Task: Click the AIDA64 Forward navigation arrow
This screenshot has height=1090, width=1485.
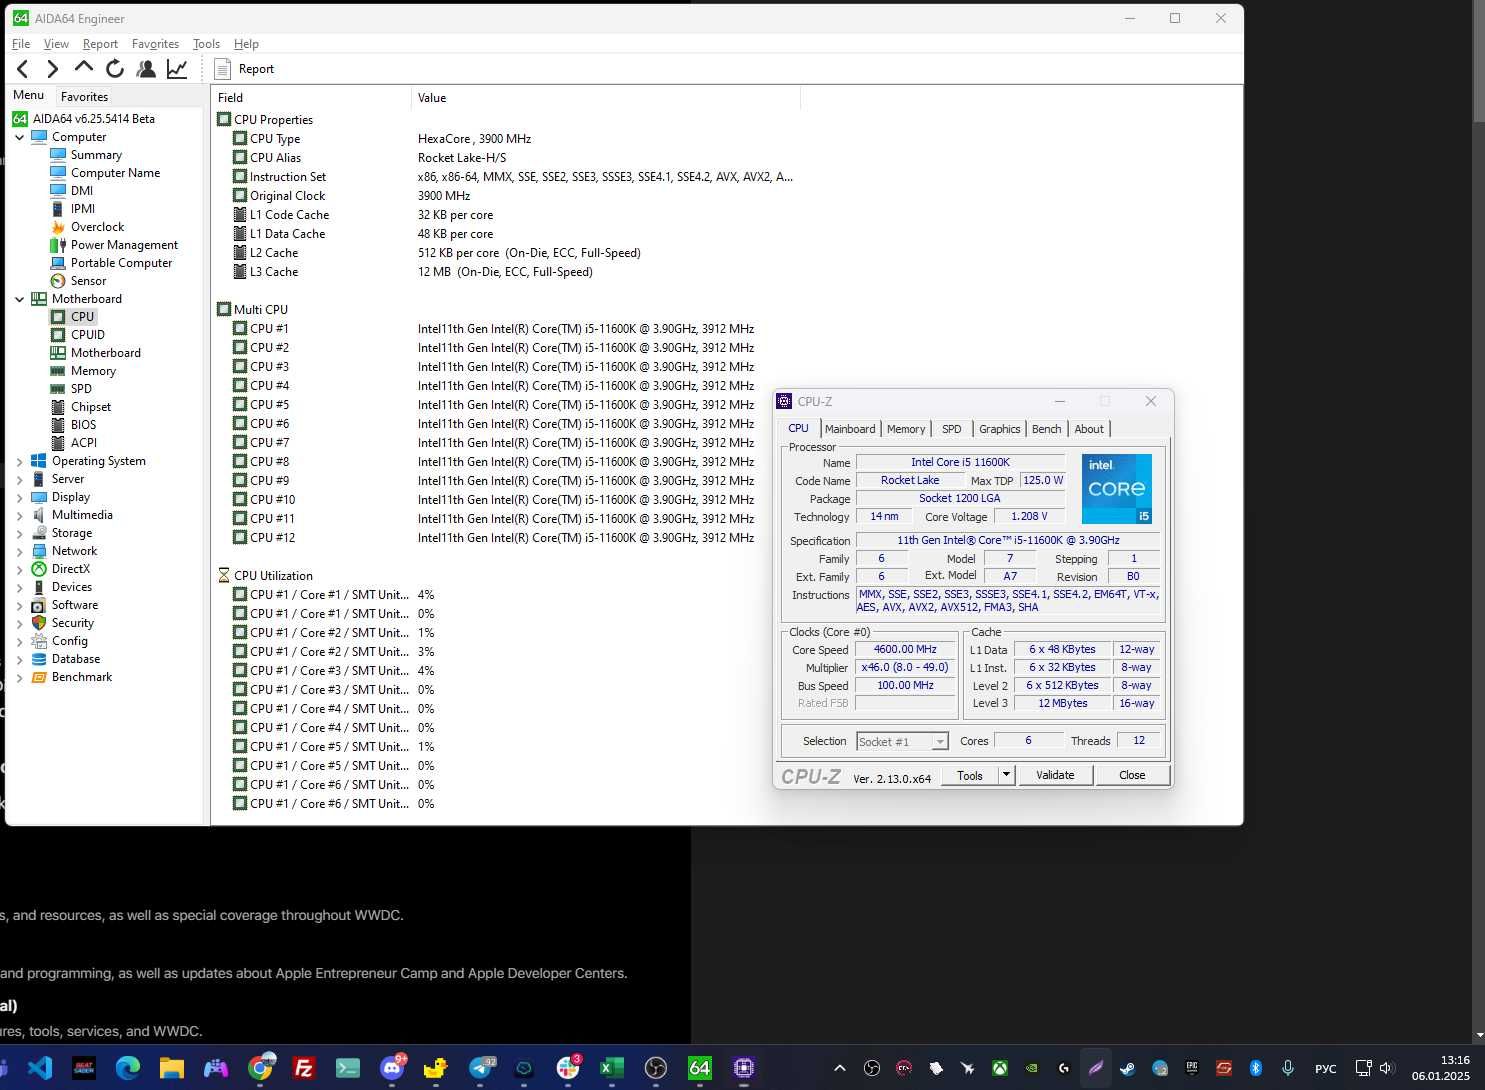Action: click(53, 69)
